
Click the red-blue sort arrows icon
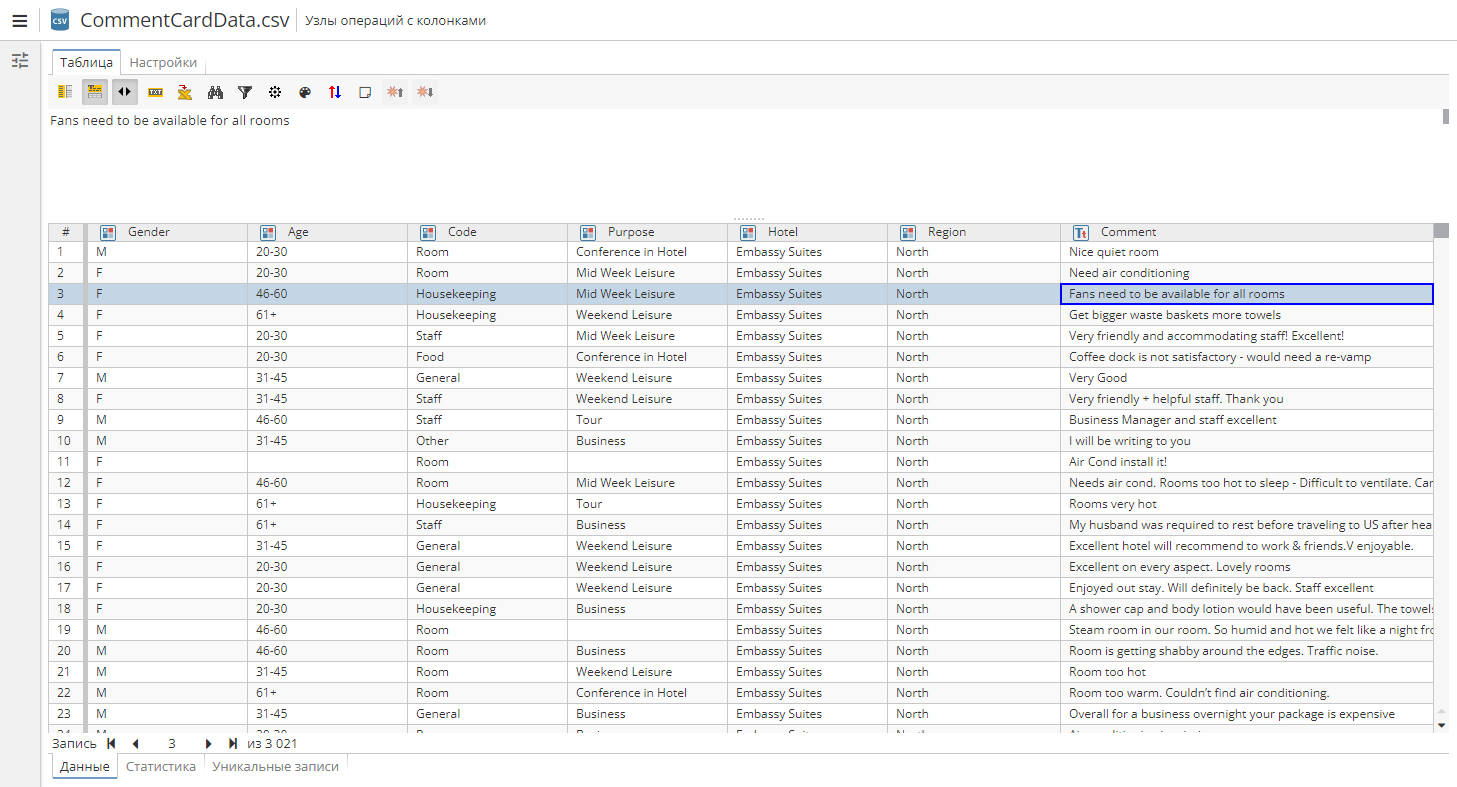point(335,92)
